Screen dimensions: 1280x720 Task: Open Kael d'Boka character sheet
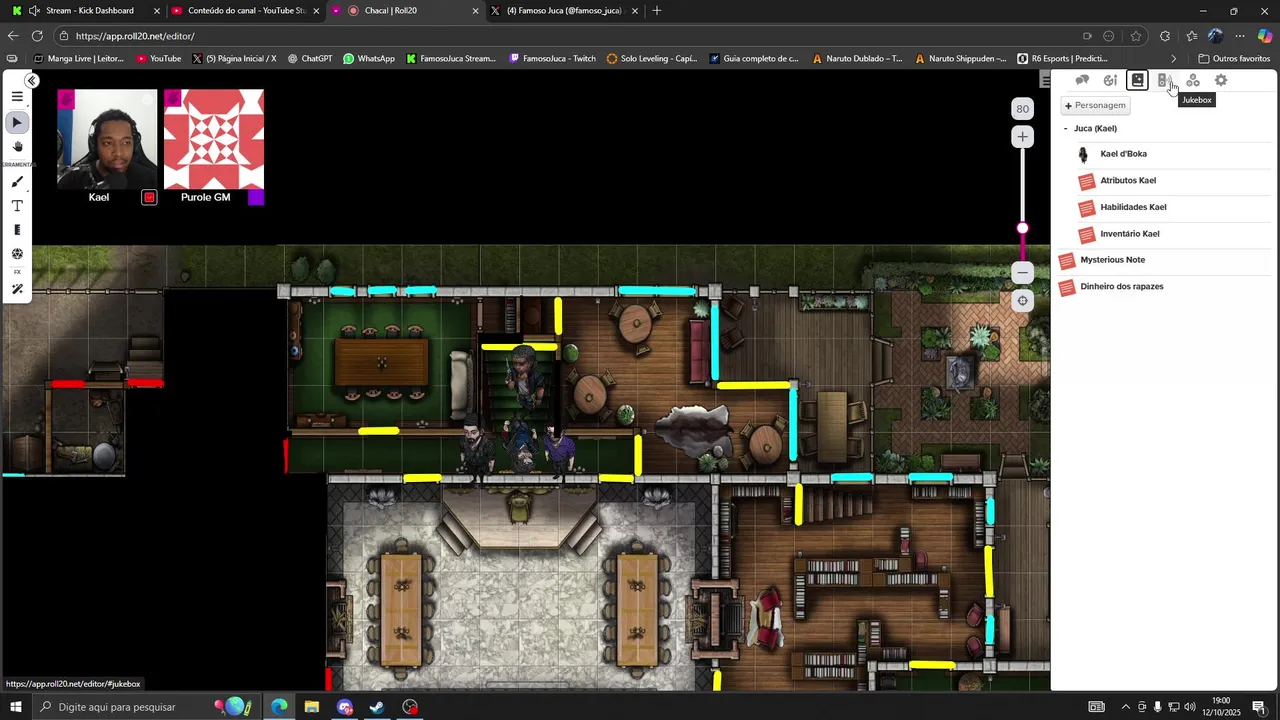(x=1123, y=154)
